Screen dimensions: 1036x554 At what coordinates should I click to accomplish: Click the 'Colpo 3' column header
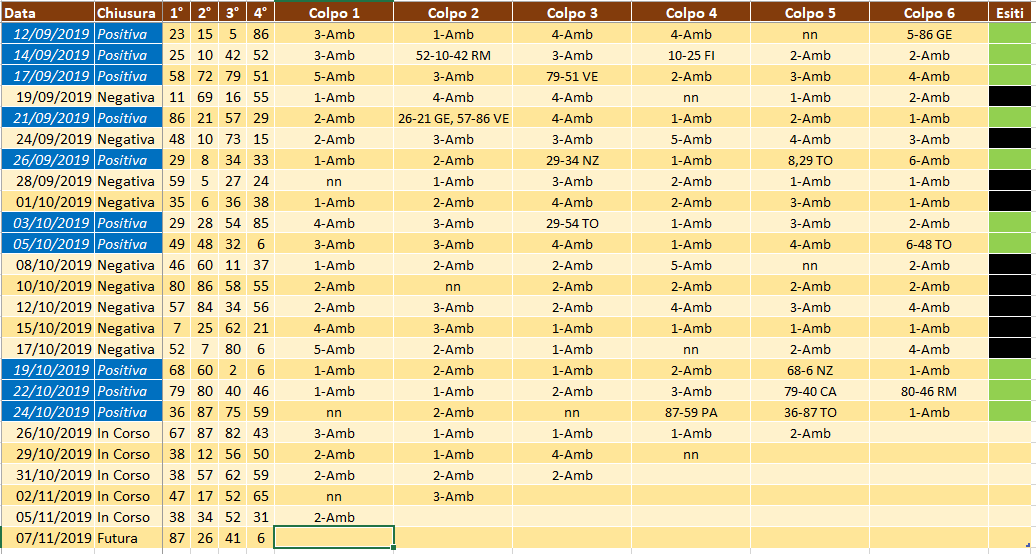point(572,13)
